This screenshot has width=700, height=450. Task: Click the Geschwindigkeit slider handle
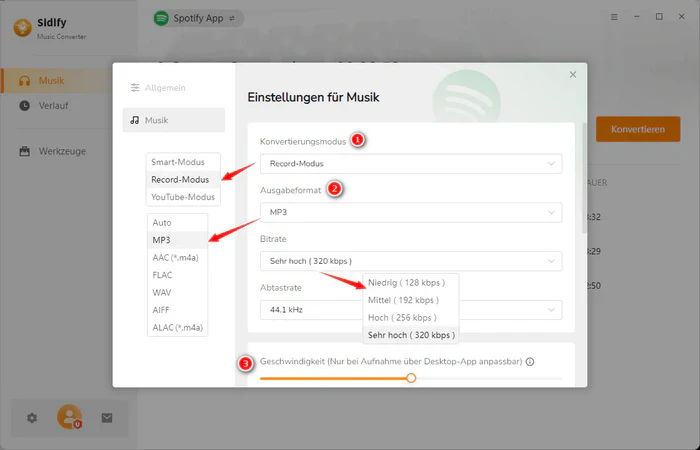411,378
